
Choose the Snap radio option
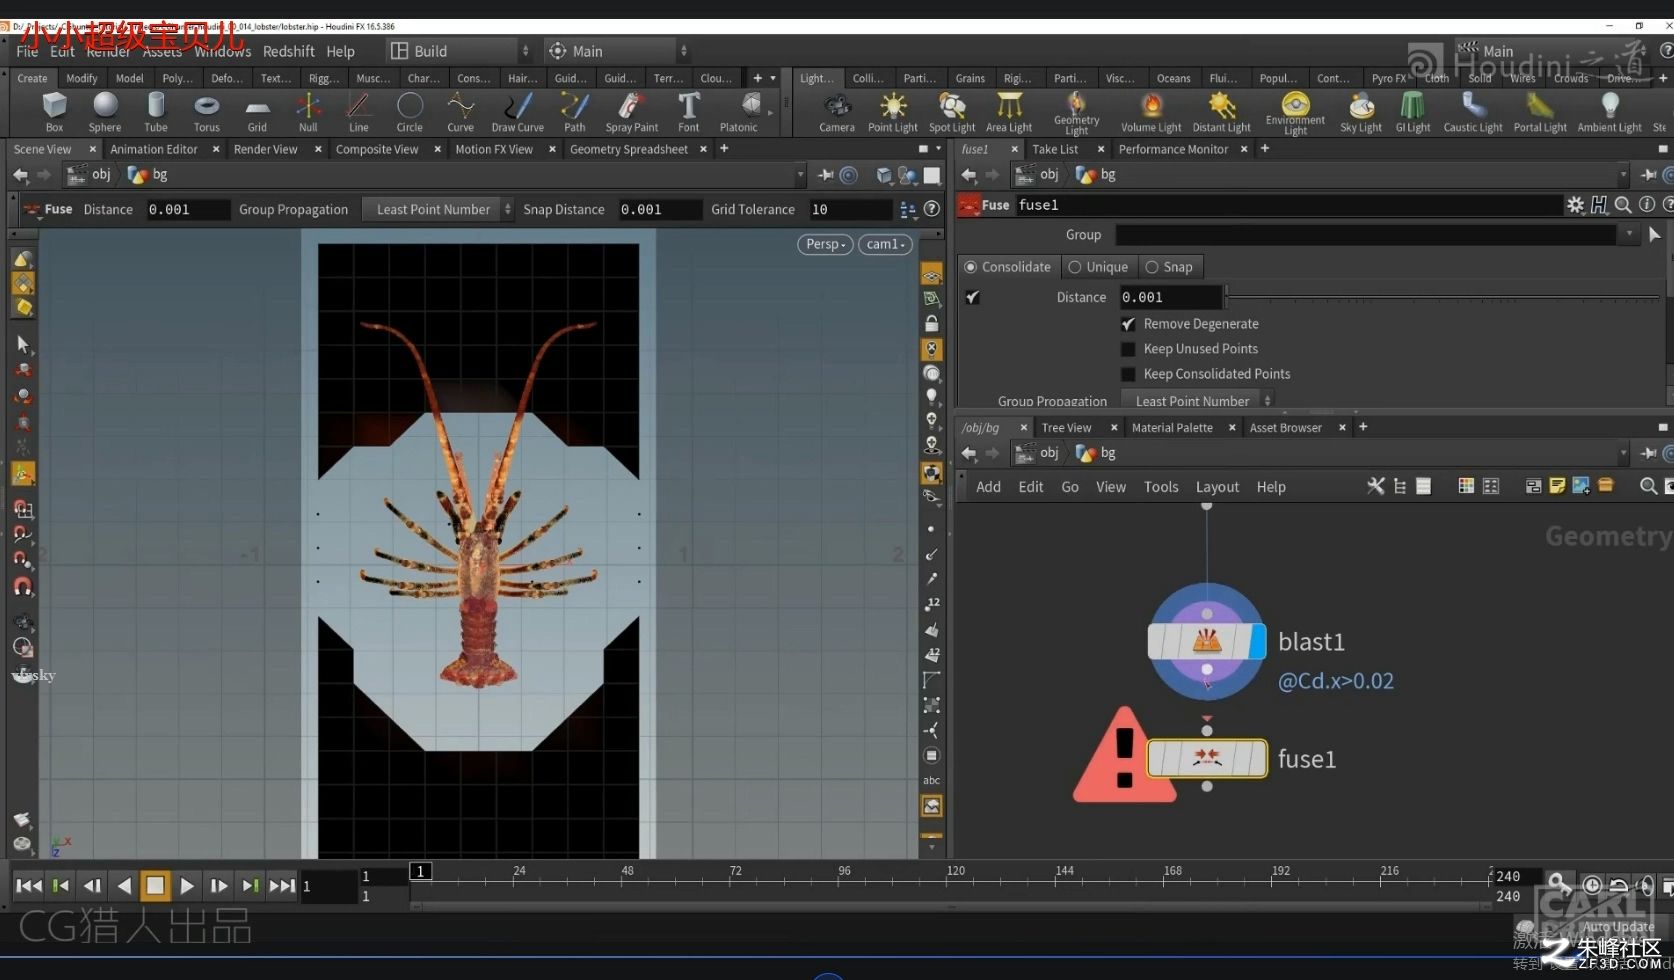coord(1169,267)
